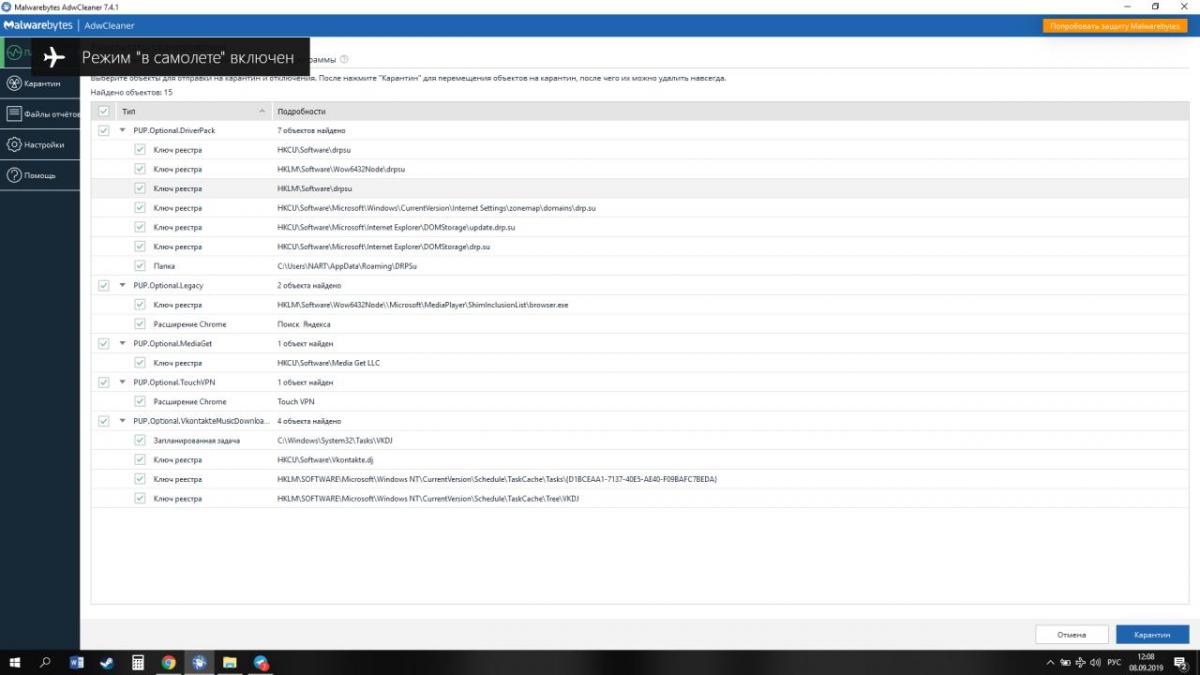Open the Карантин sidebar section
This screenshot has width=1200, height=675.
point(40,83)
